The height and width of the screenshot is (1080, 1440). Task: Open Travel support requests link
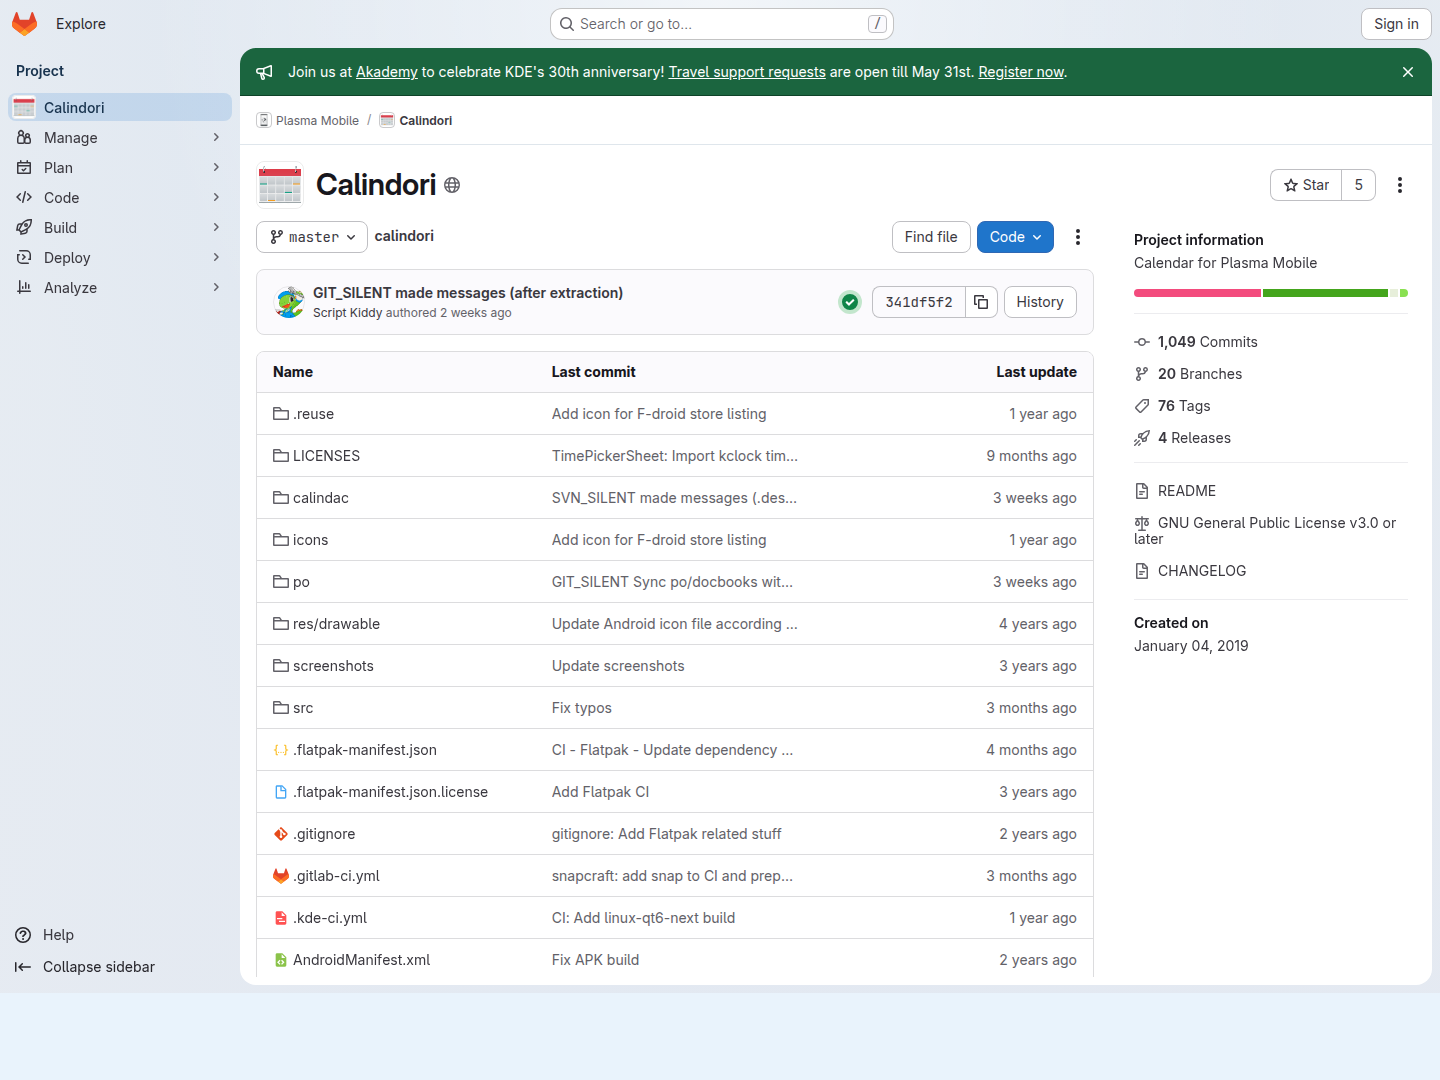(x=747, y=72)
